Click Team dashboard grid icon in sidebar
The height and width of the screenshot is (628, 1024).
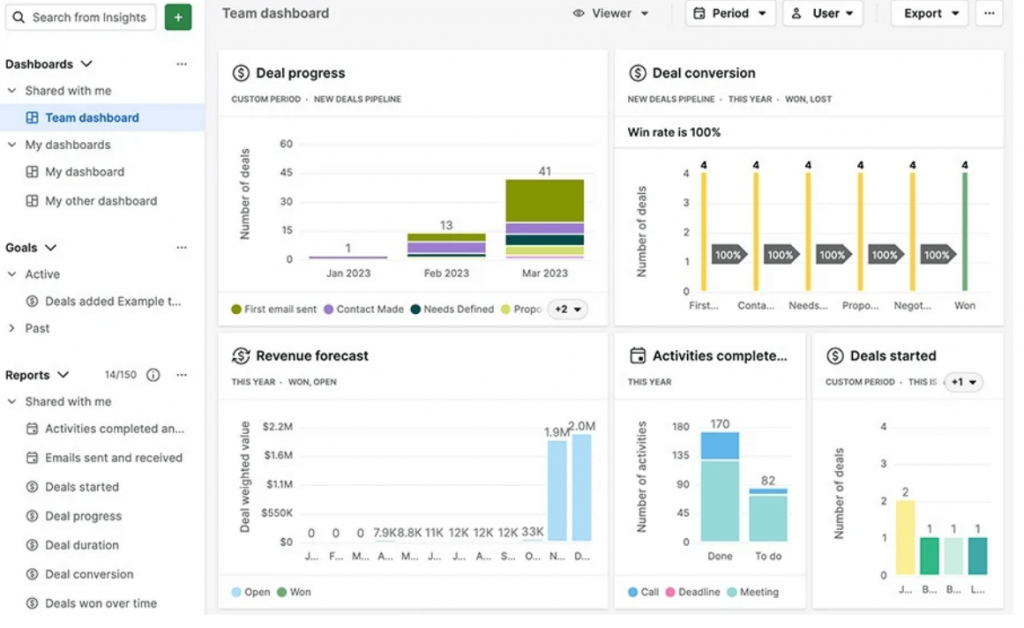(x=31, y=118)
